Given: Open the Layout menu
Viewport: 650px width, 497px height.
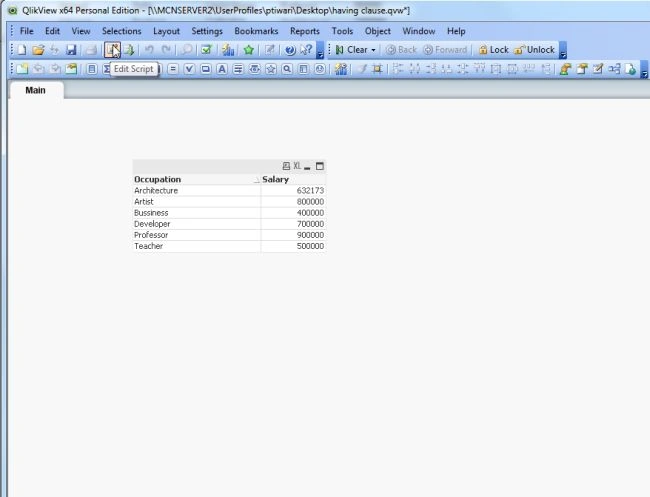Looking at the screenshot, I should tap(166, 31).
